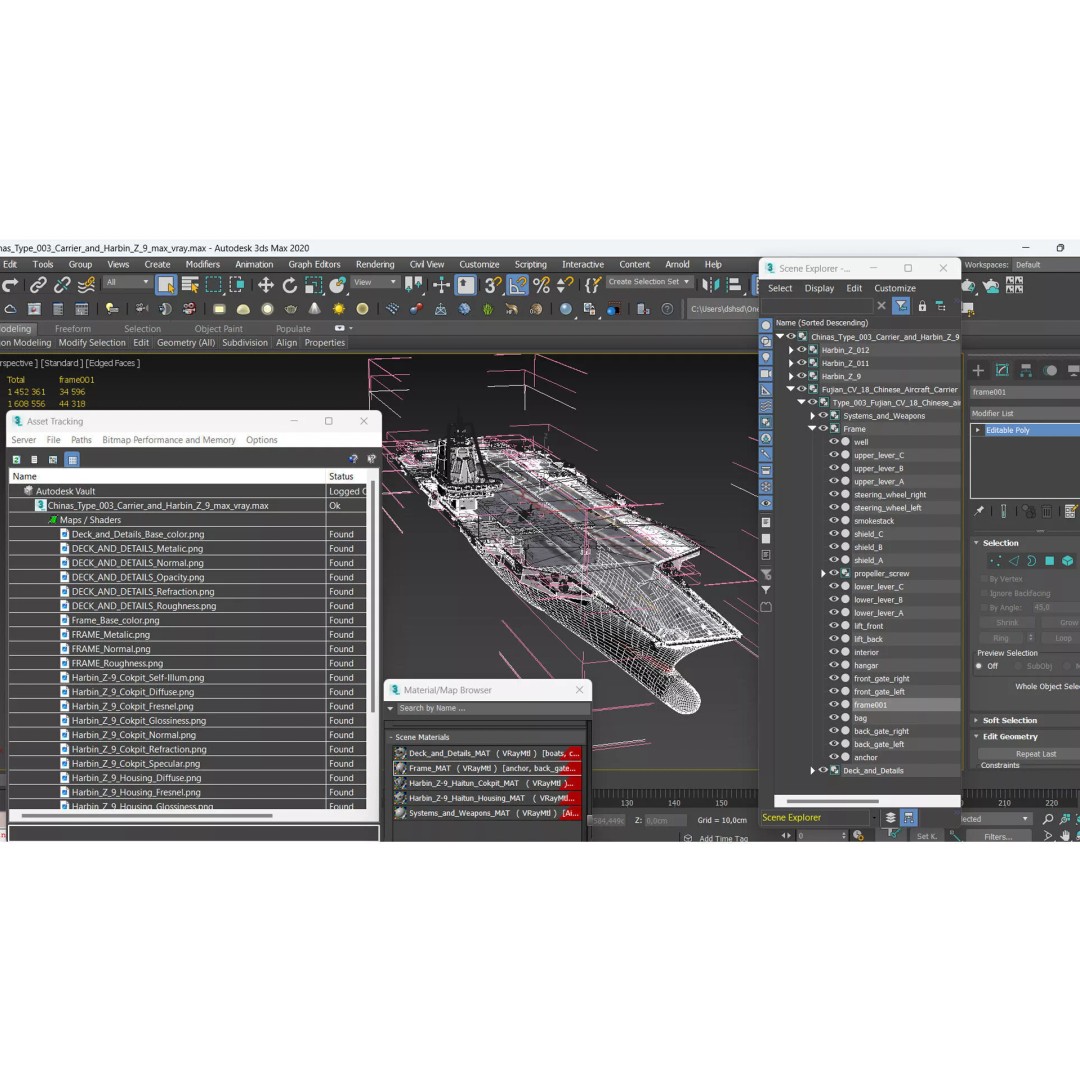This screenshot has height=1080, width=1080.
Task: Select the Off radio button under Preview Selection
Action: [979, 666]
